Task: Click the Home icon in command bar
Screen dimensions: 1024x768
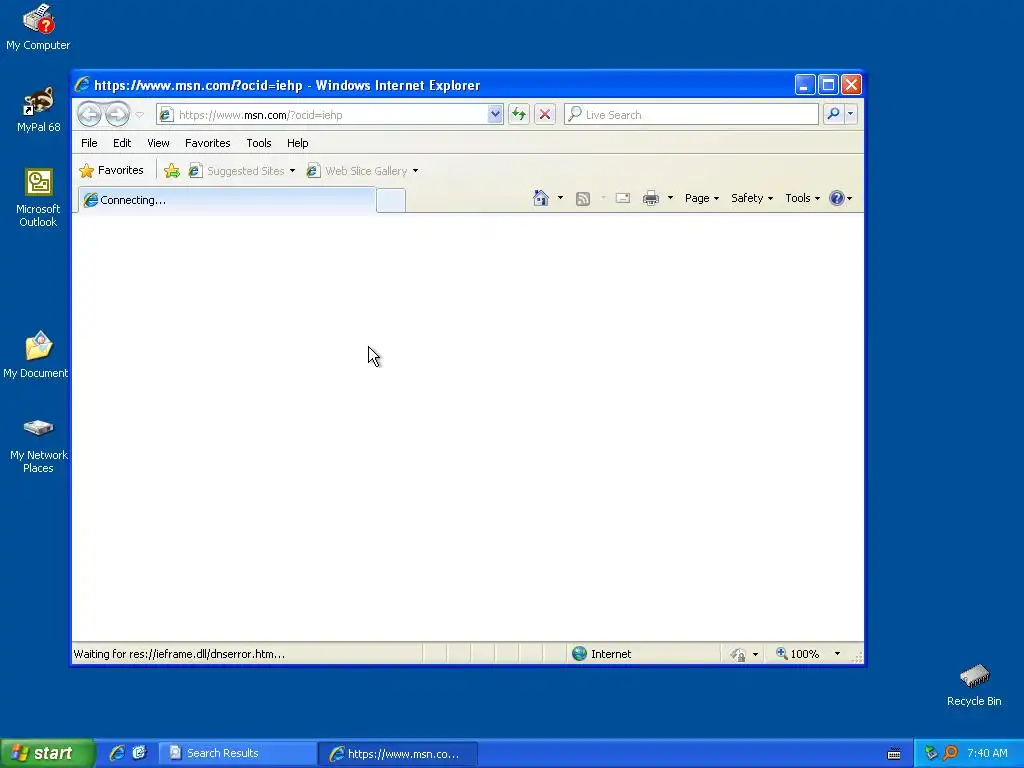Action: pyautogui.click(x=541, y=198)
